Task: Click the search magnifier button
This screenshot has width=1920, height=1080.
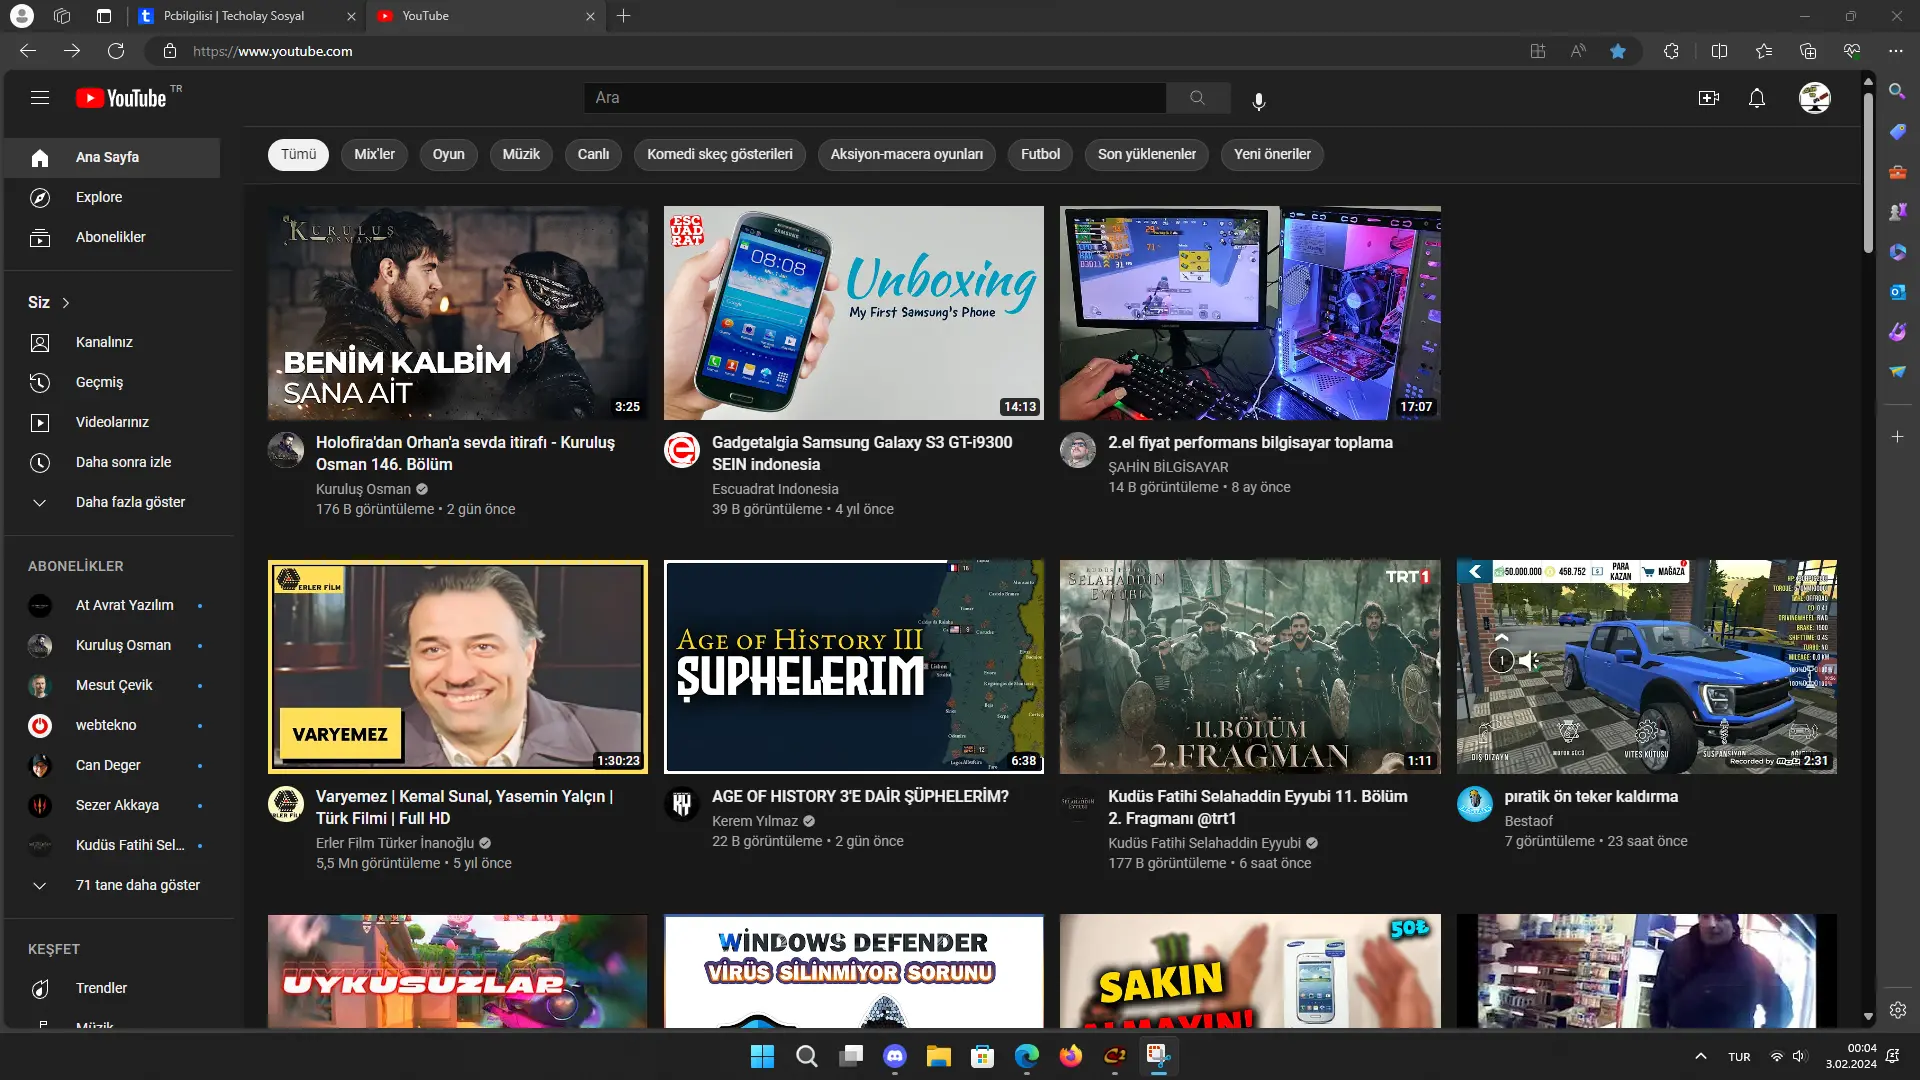Action: click(1198, 98)
